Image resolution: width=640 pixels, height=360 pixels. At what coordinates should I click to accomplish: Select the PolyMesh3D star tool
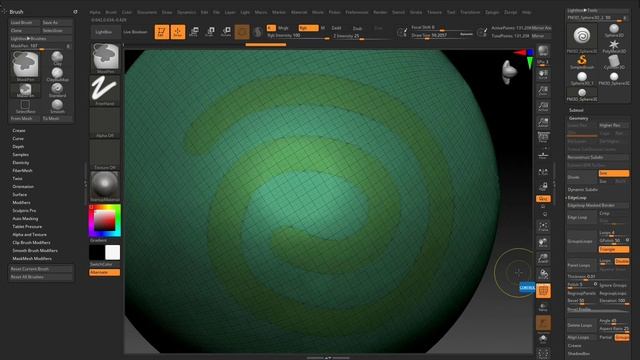613,46
